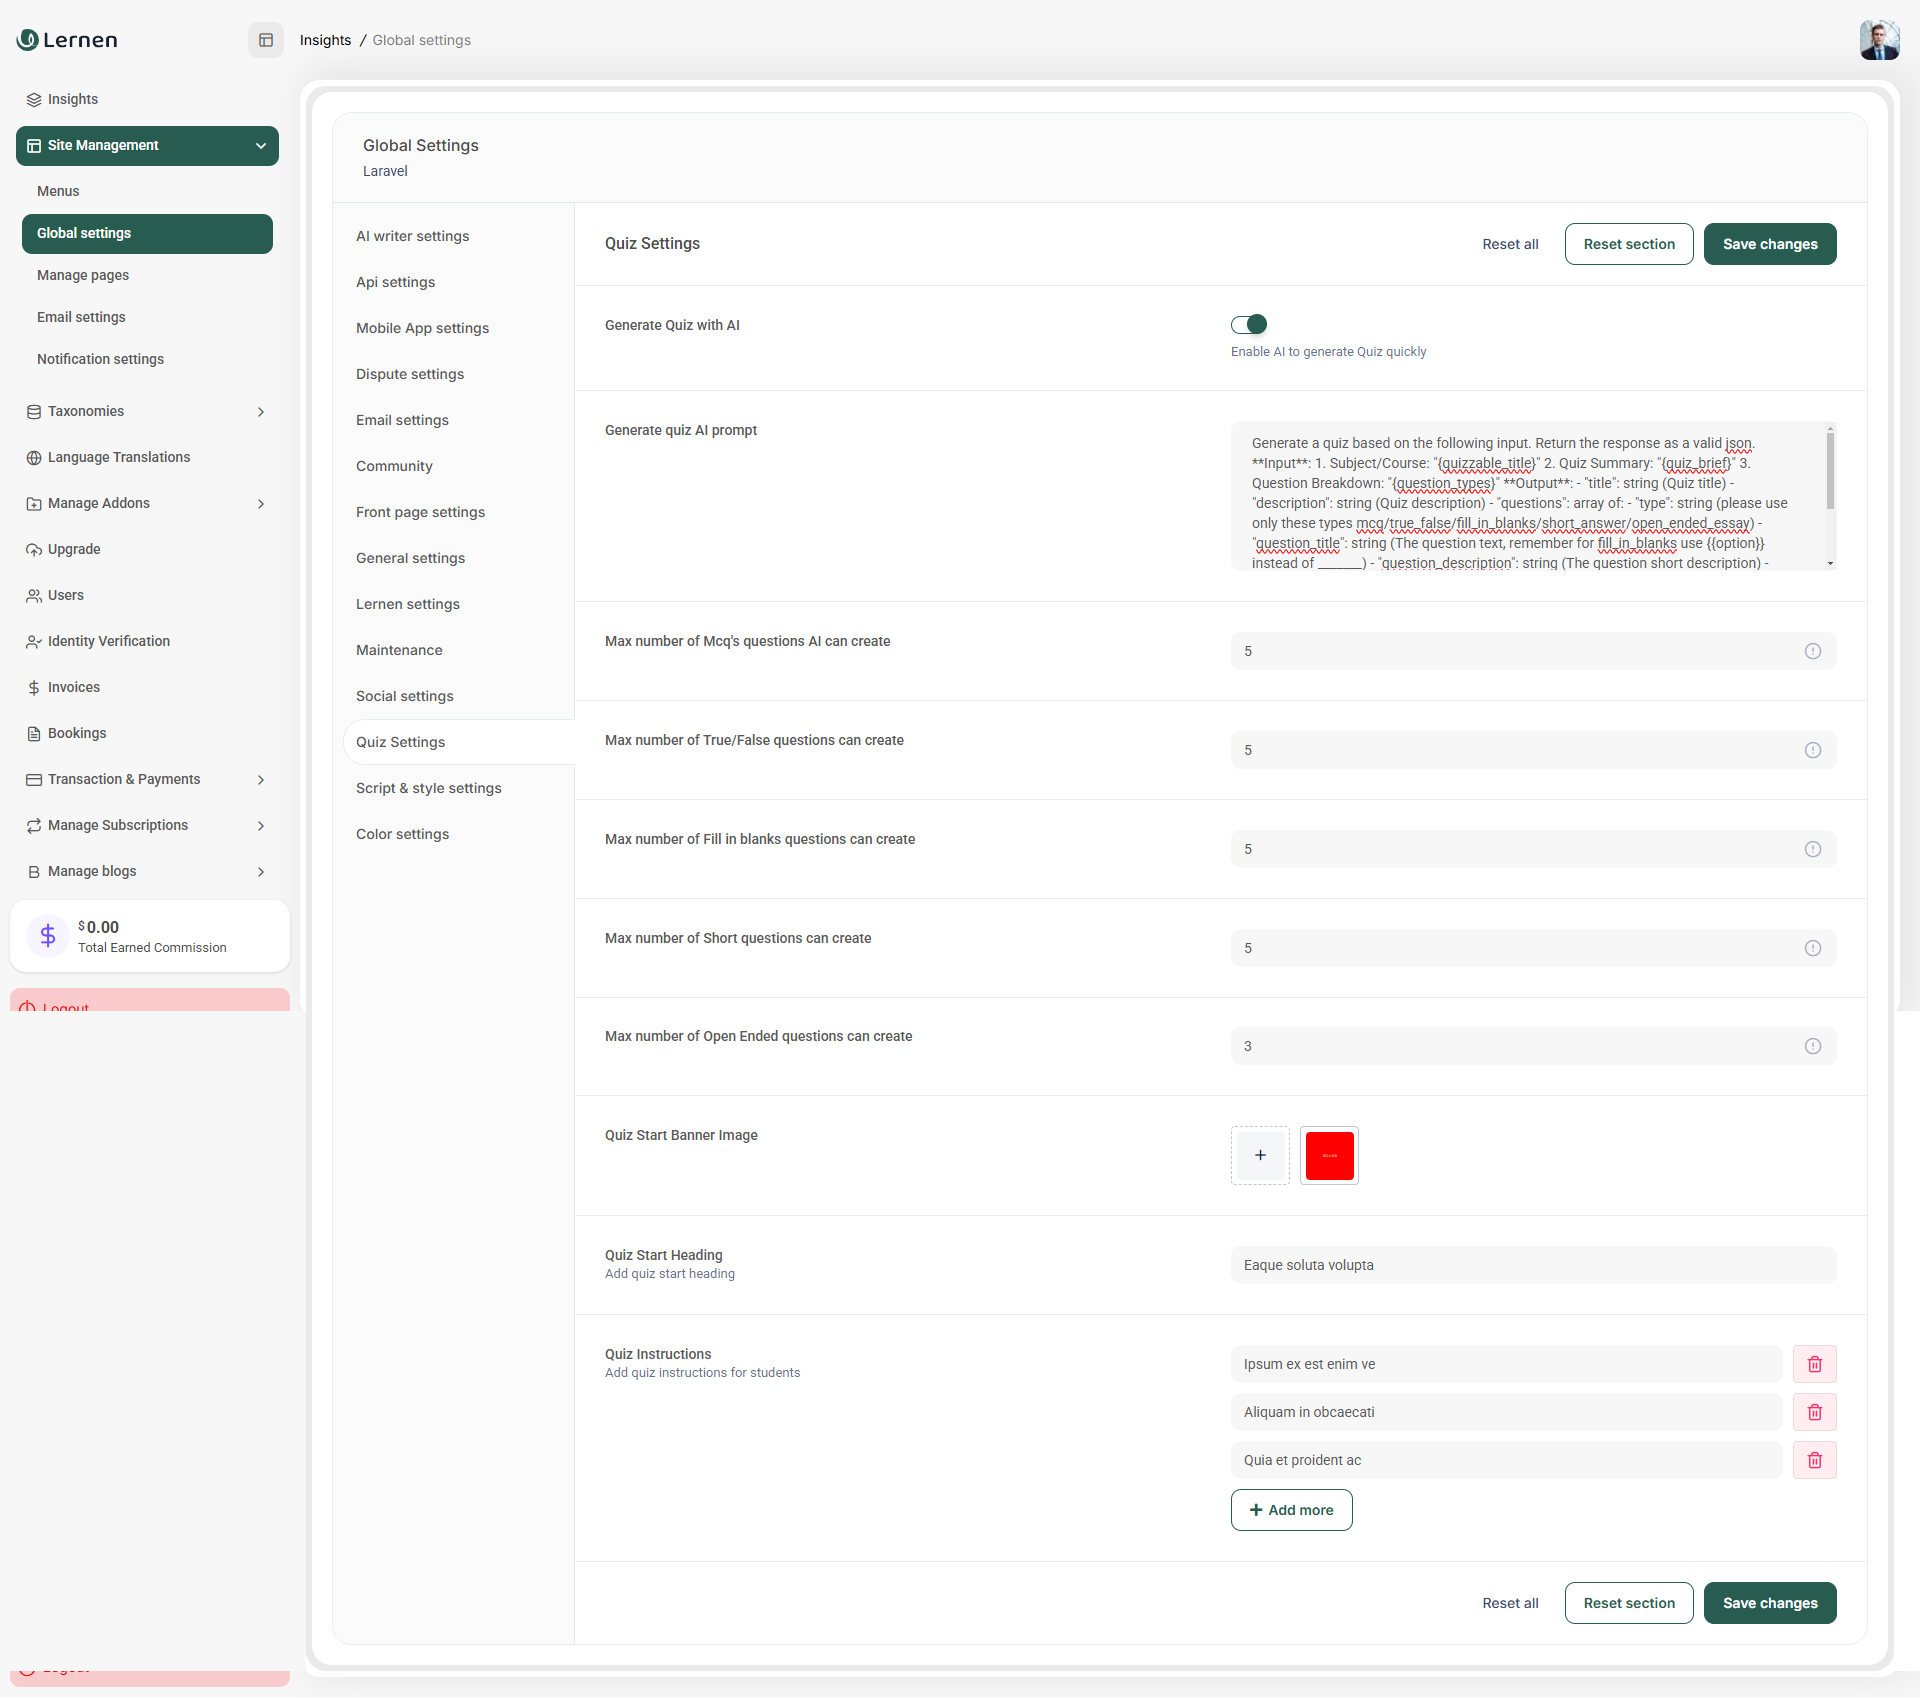Switch to AI writer settings tab
The image size is (1920, 1698).
(x=412, y=236)
